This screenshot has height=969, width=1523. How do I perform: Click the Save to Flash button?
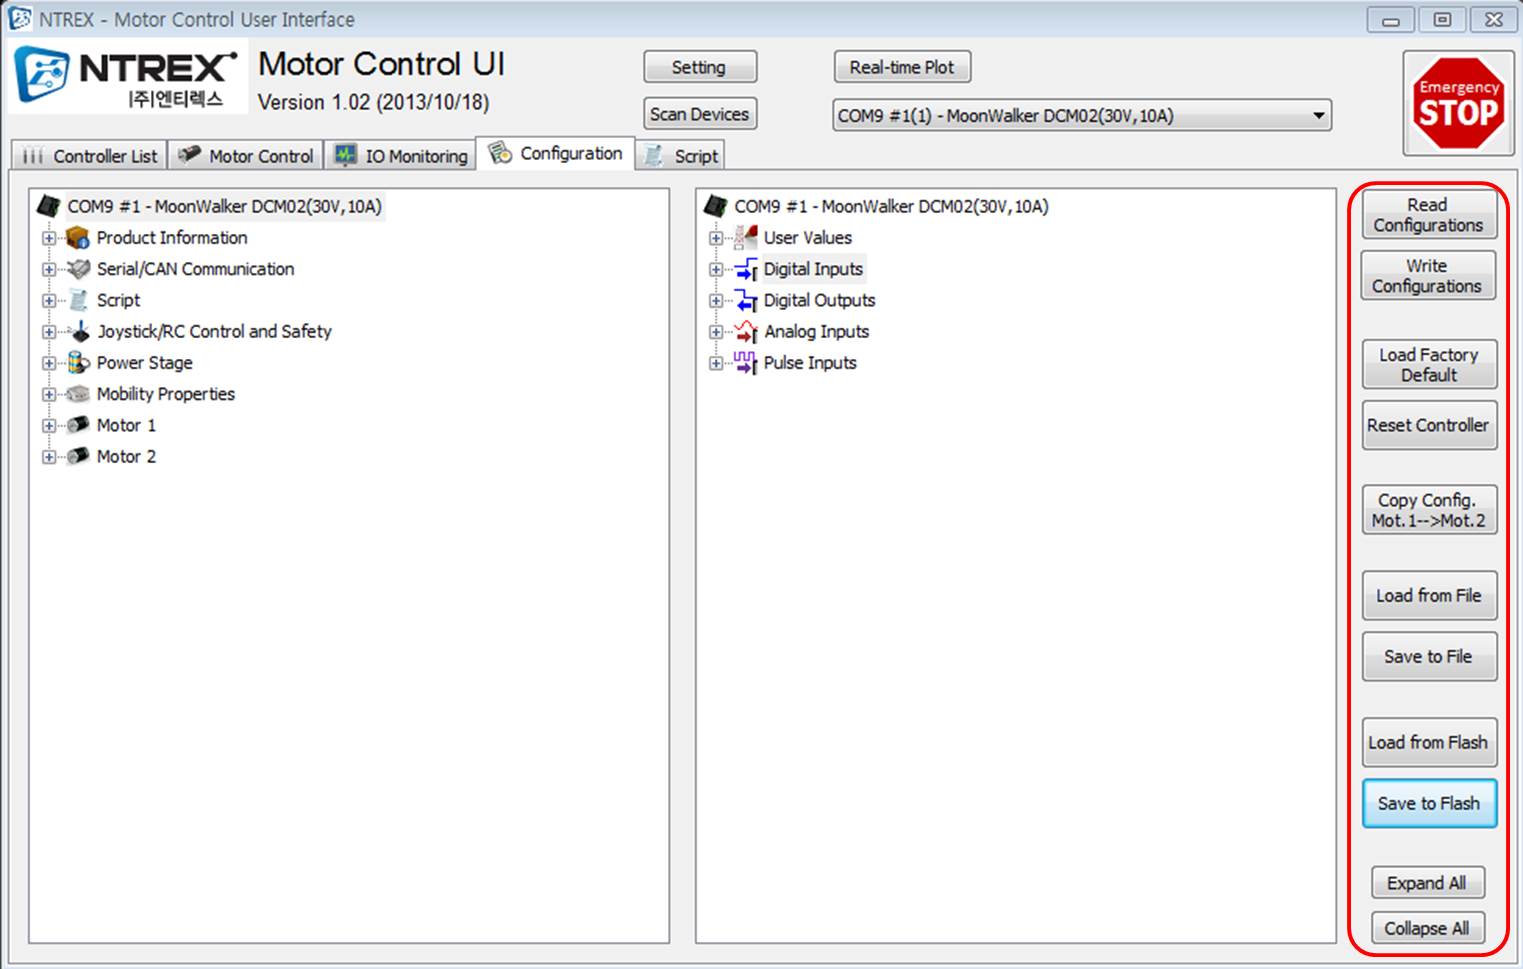click(1429, 803)
